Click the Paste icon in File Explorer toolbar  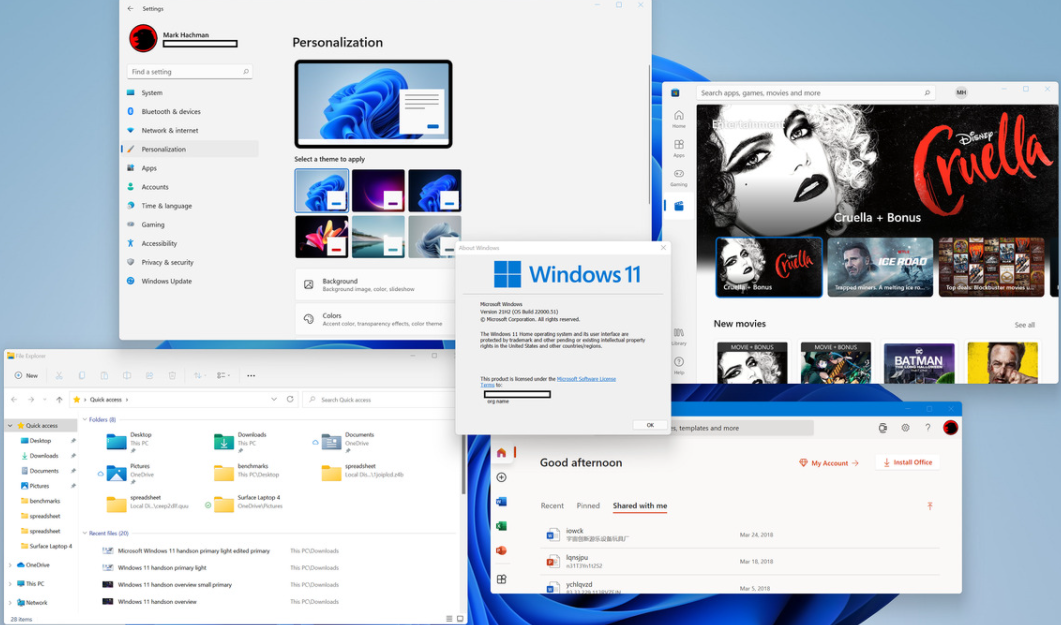tap(104, 375)
